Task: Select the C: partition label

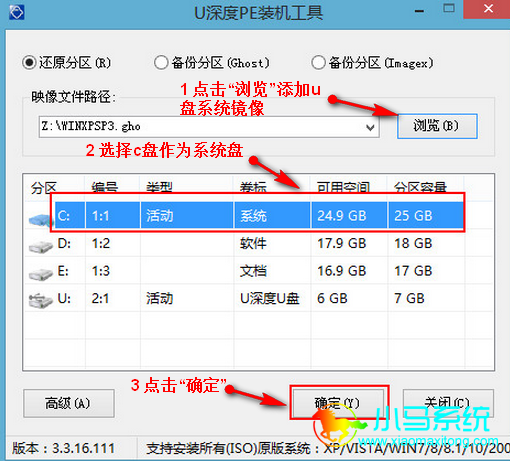Action: (64, 216)
